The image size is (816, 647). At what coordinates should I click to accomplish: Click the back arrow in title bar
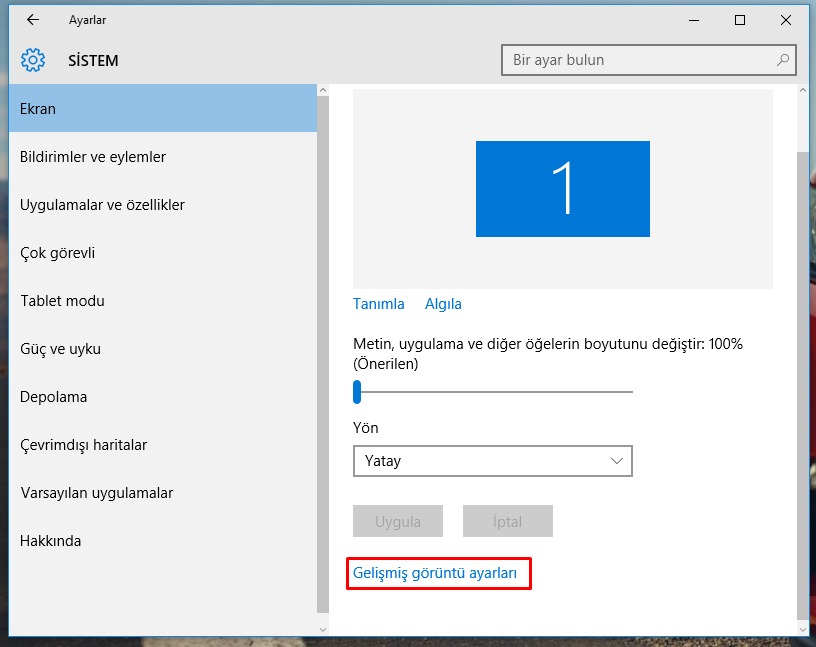[33, 20]
